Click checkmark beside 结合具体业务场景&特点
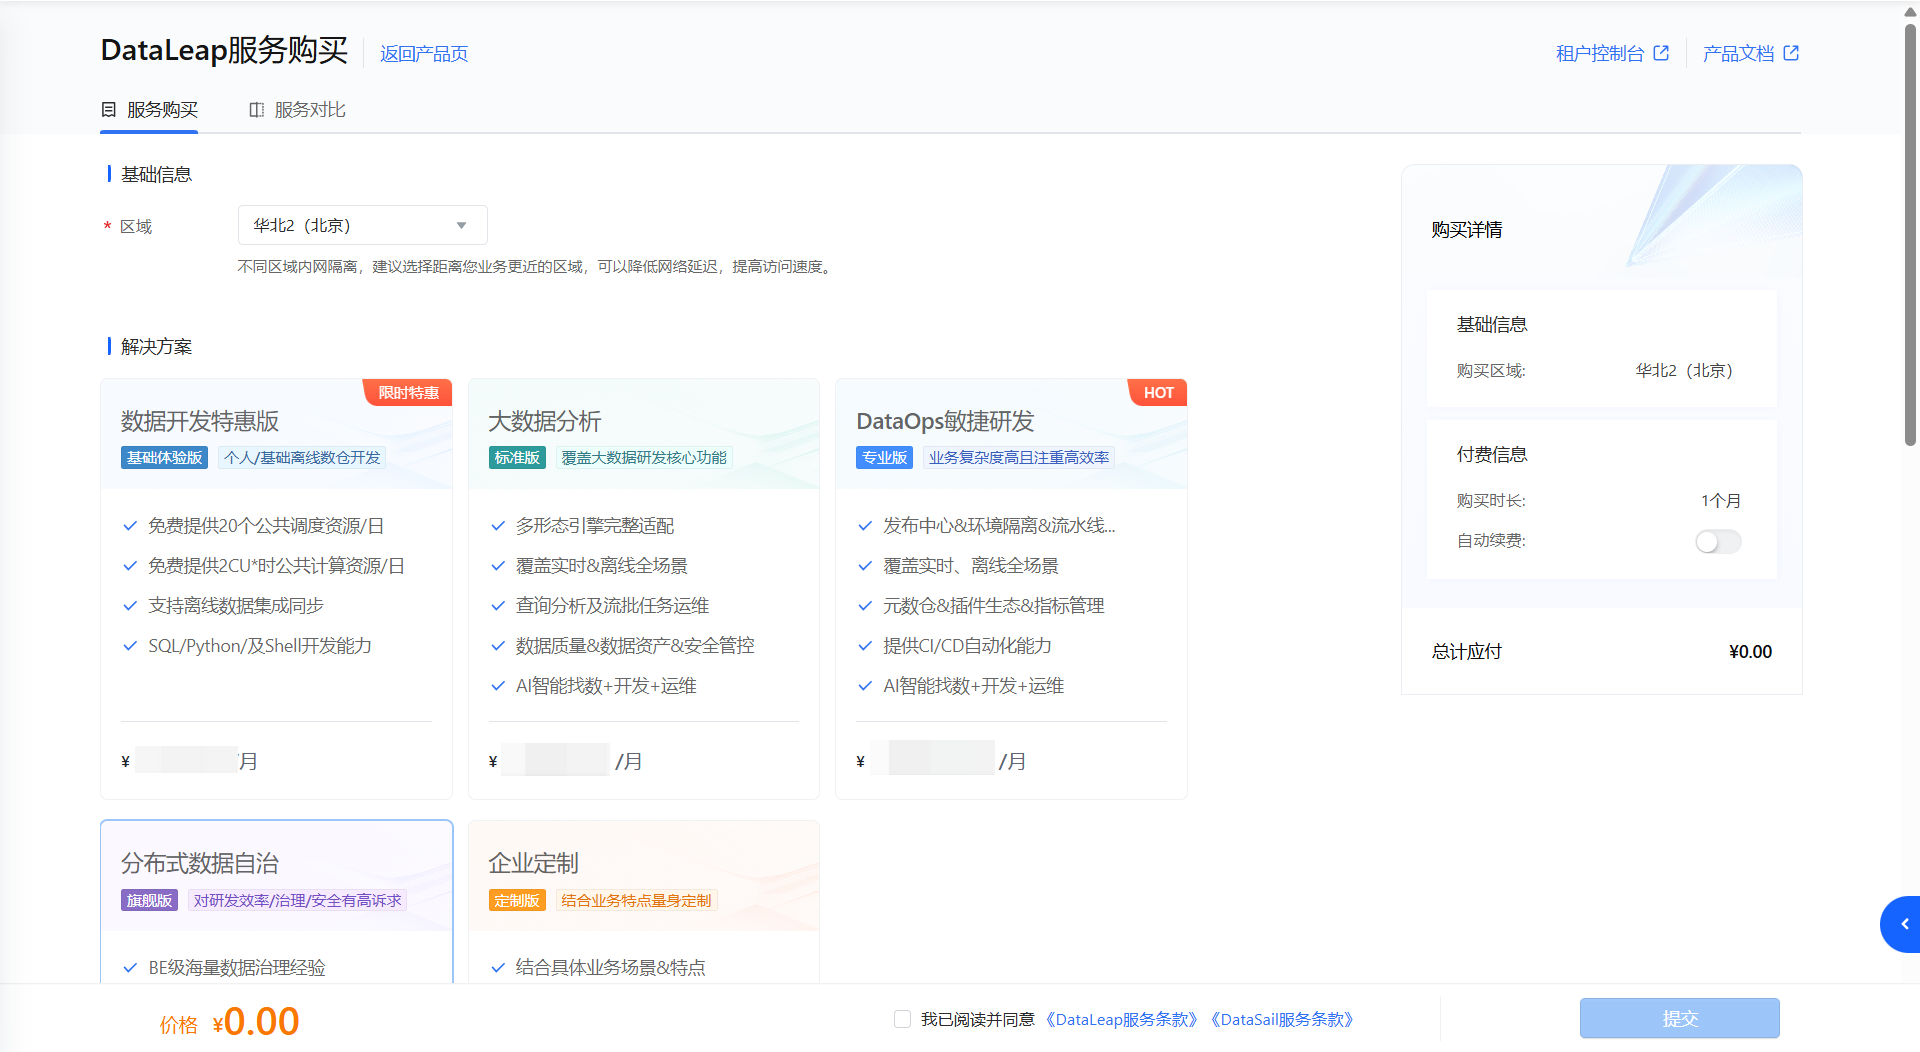The height and width of the screenshot is (1052, 1920). [497, 968]
